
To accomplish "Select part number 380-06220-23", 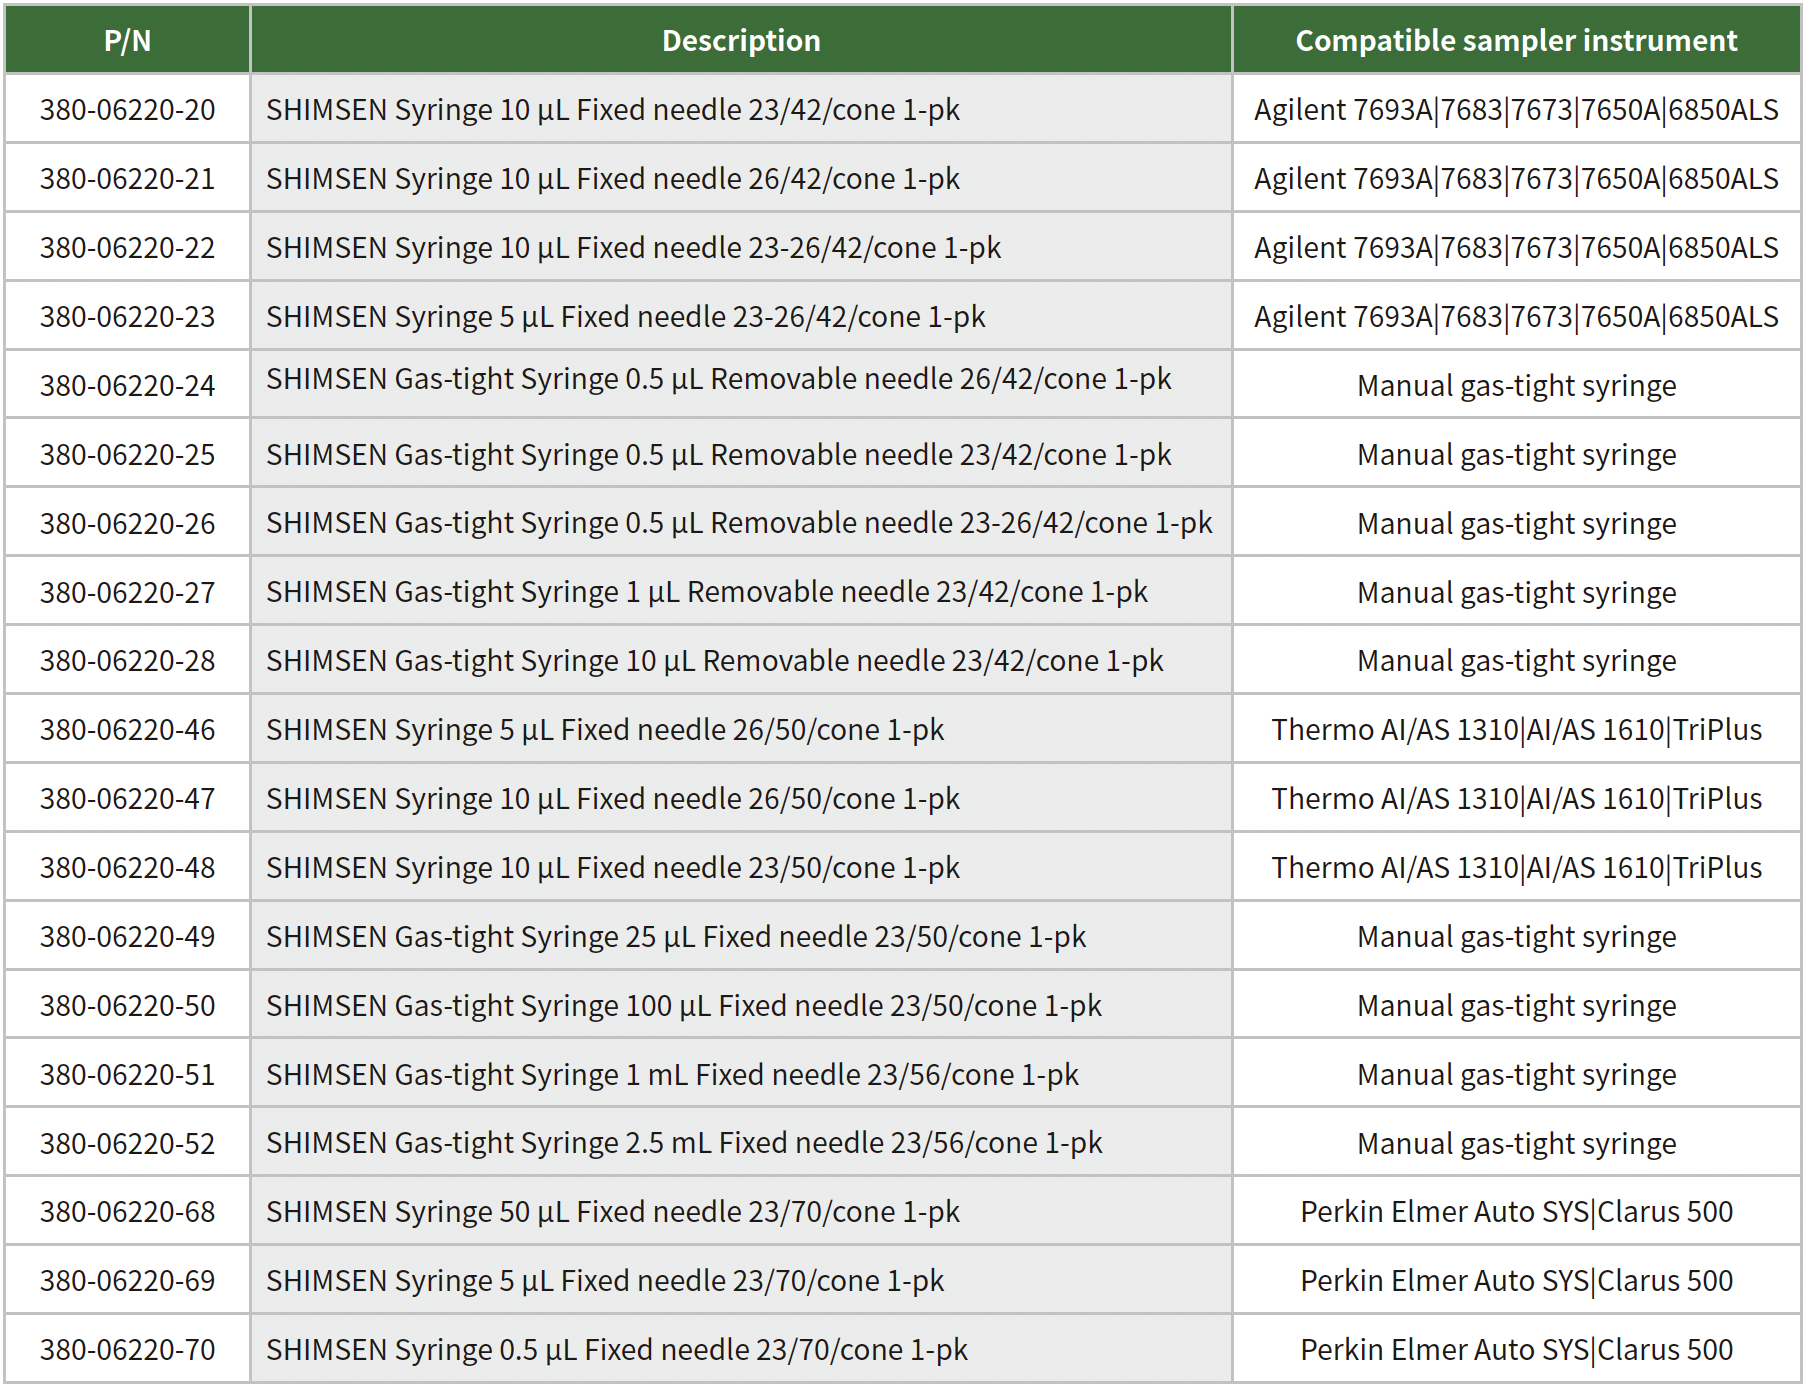I will [127, 317].
